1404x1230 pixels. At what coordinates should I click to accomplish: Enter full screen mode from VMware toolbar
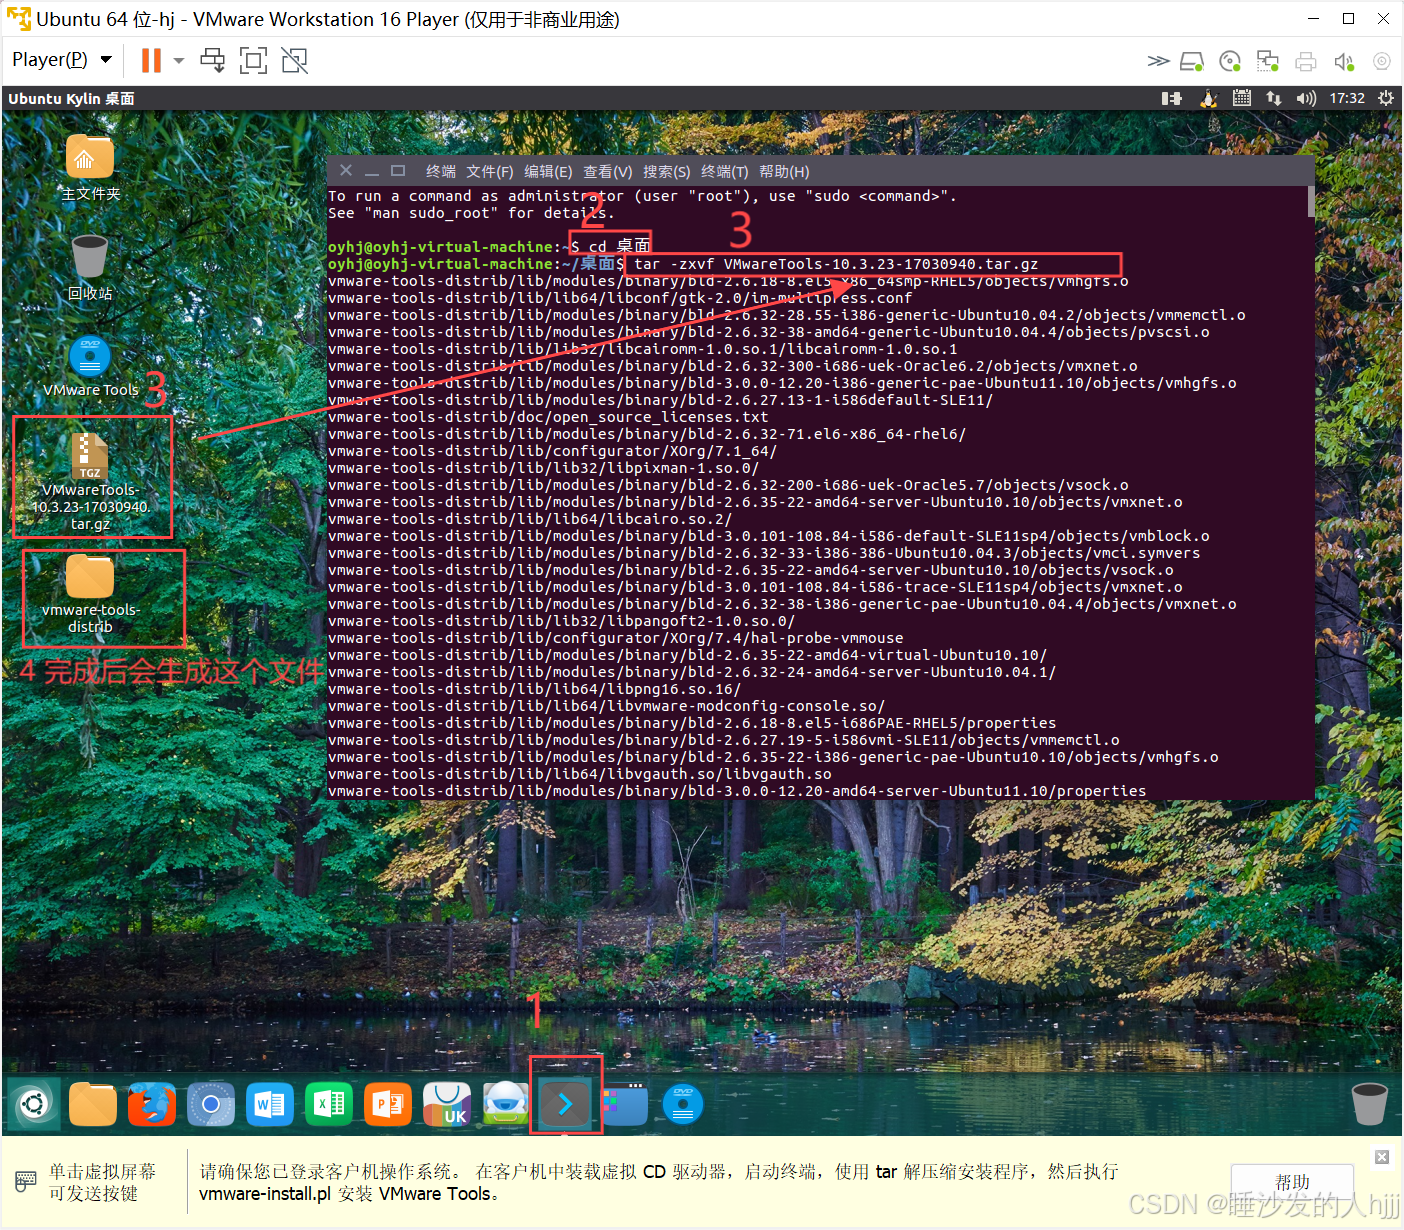pos(254,60)
